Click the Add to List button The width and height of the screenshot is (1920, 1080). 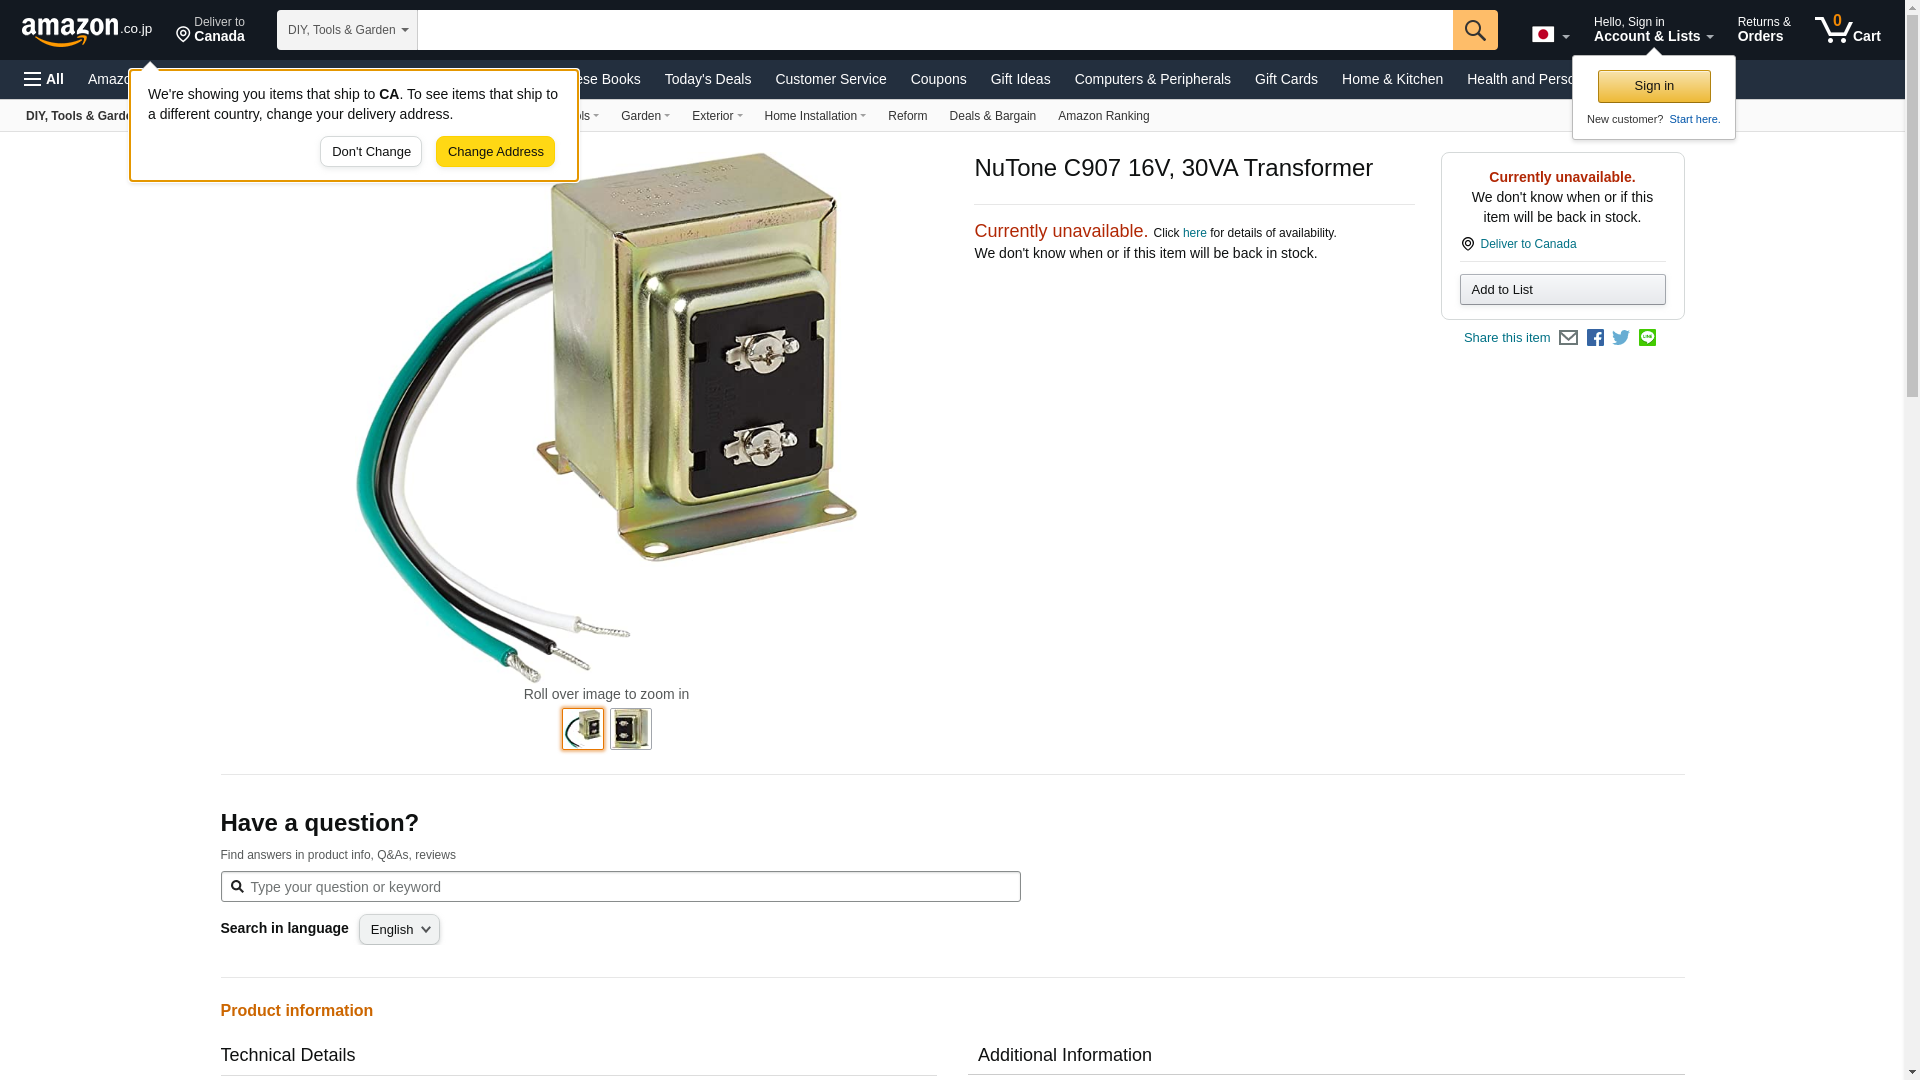point(1562,290)
